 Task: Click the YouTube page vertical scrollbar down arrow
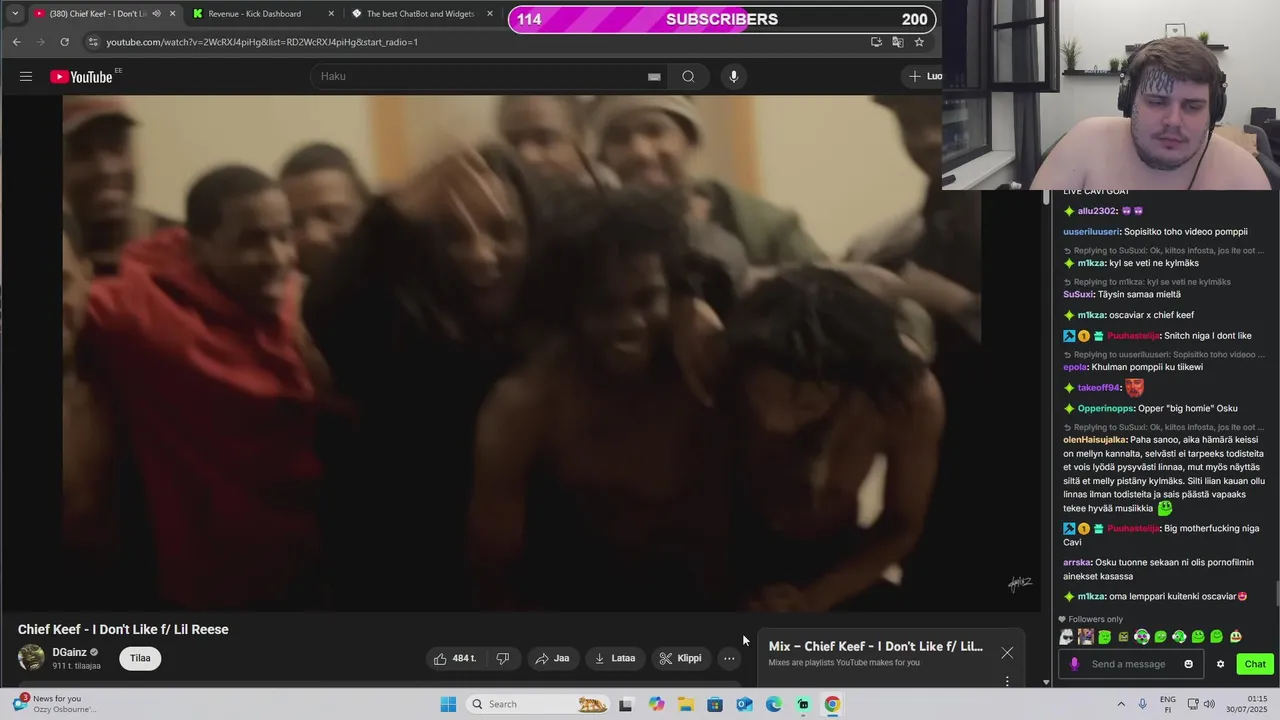1046,682
